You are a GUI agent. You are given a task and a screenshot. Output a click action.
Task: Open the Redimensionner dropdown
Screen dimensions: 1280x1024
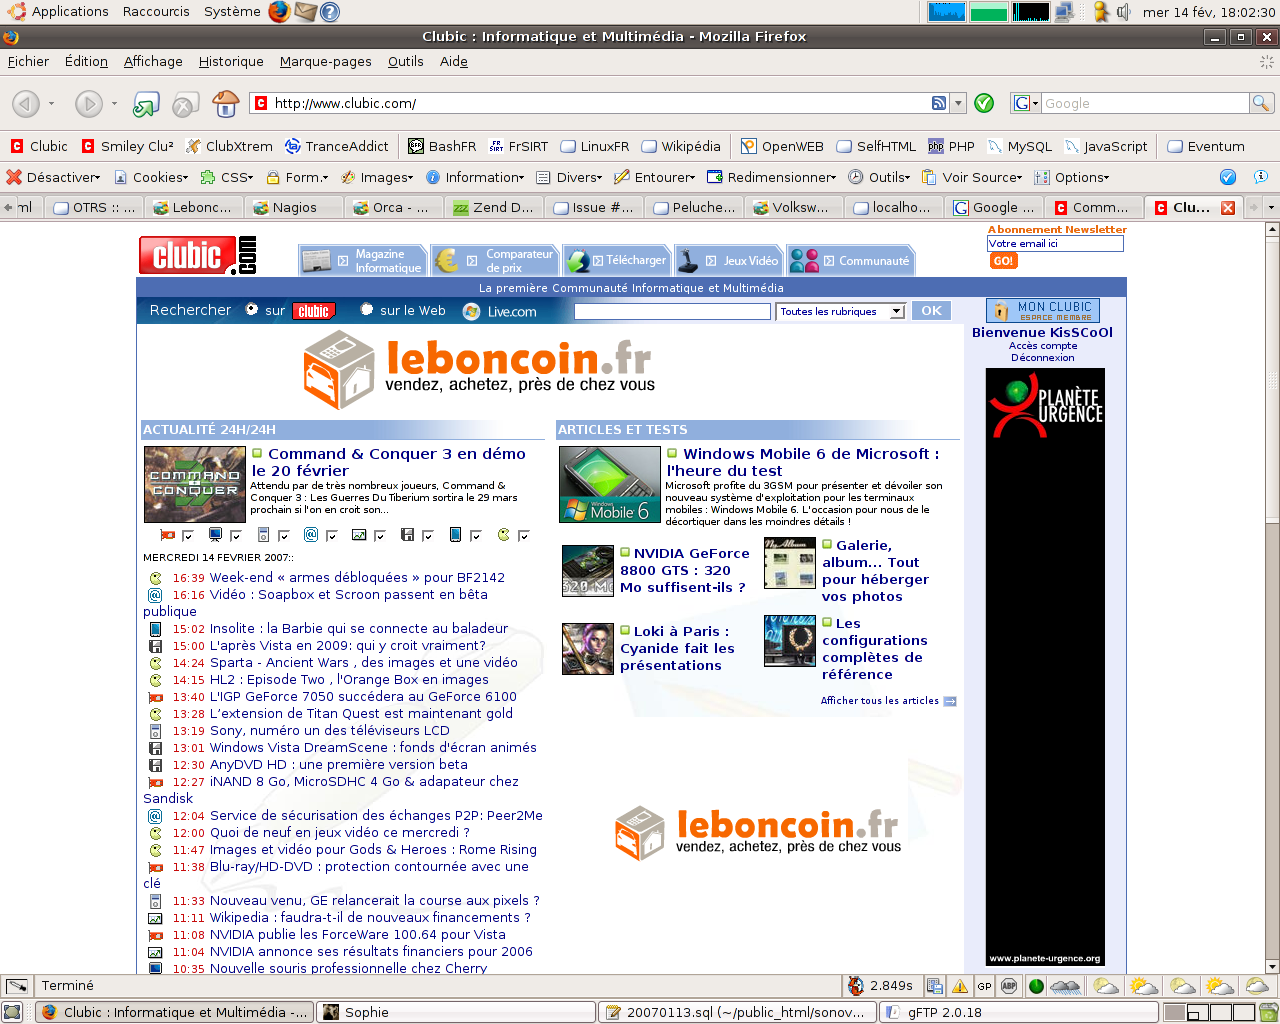click(771, 177)
